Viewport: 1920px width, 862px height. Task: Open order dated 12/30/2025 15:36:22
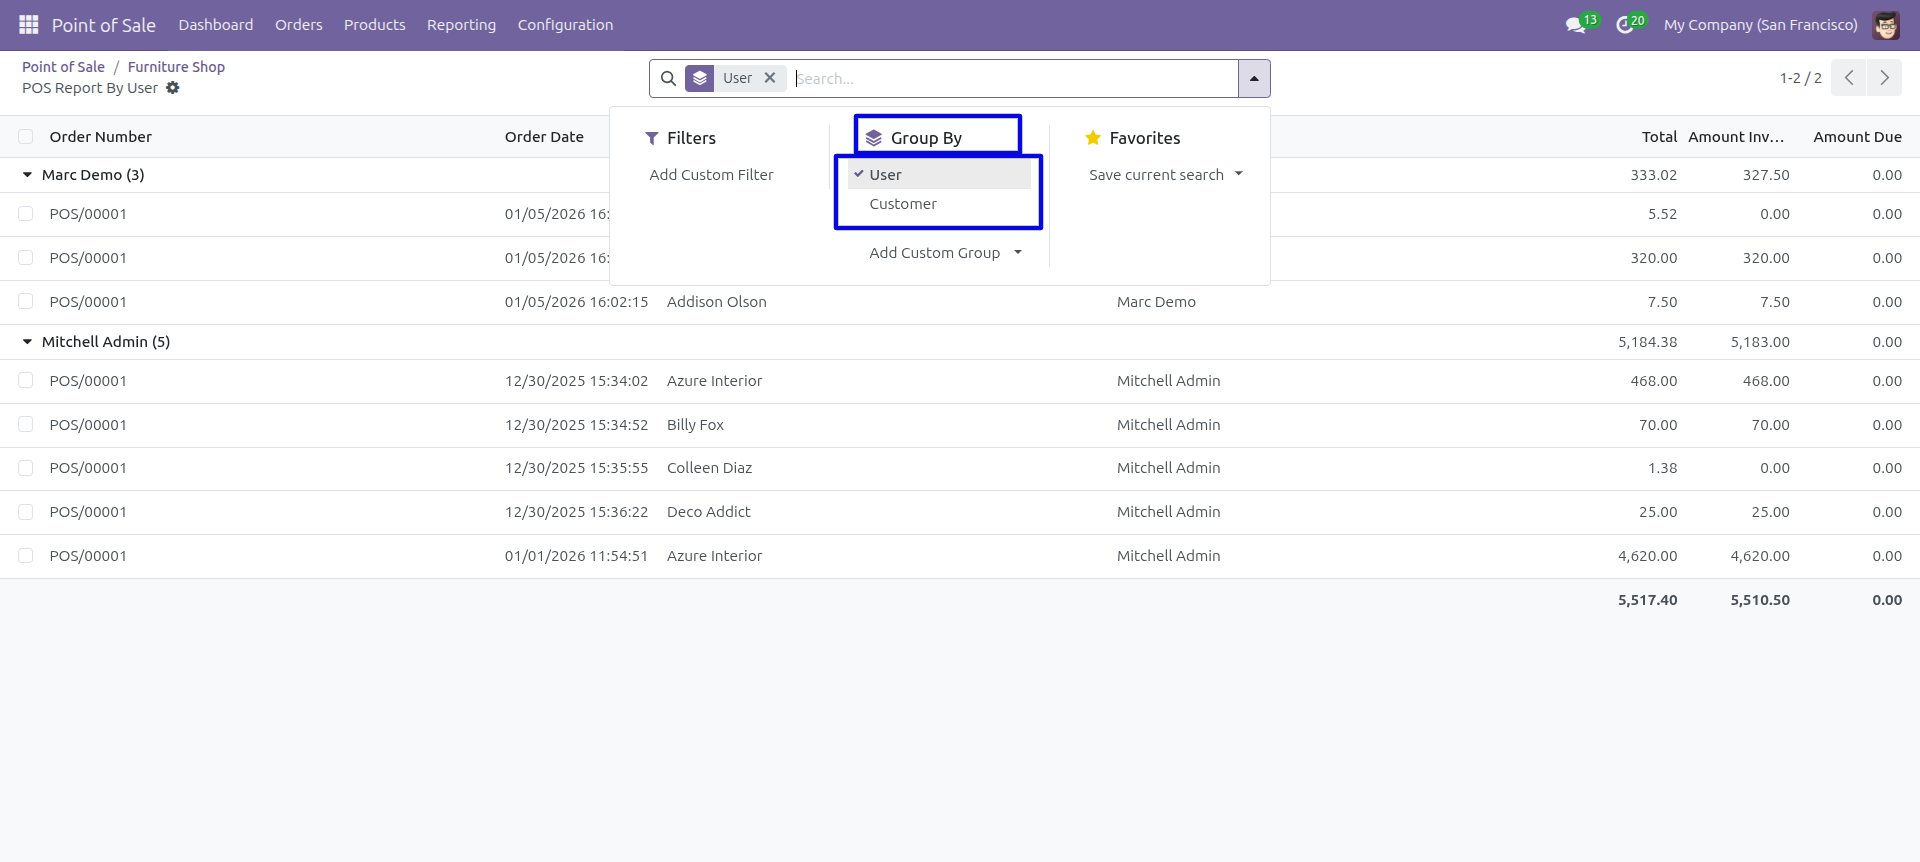(x=576, y=512)
